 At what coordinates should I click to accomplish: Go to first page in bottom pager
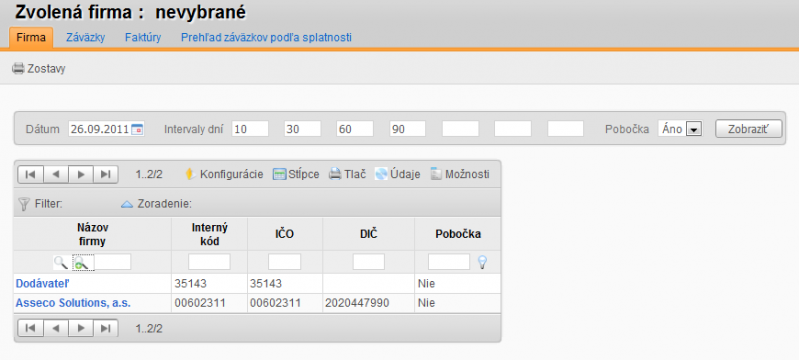(31, 328)
